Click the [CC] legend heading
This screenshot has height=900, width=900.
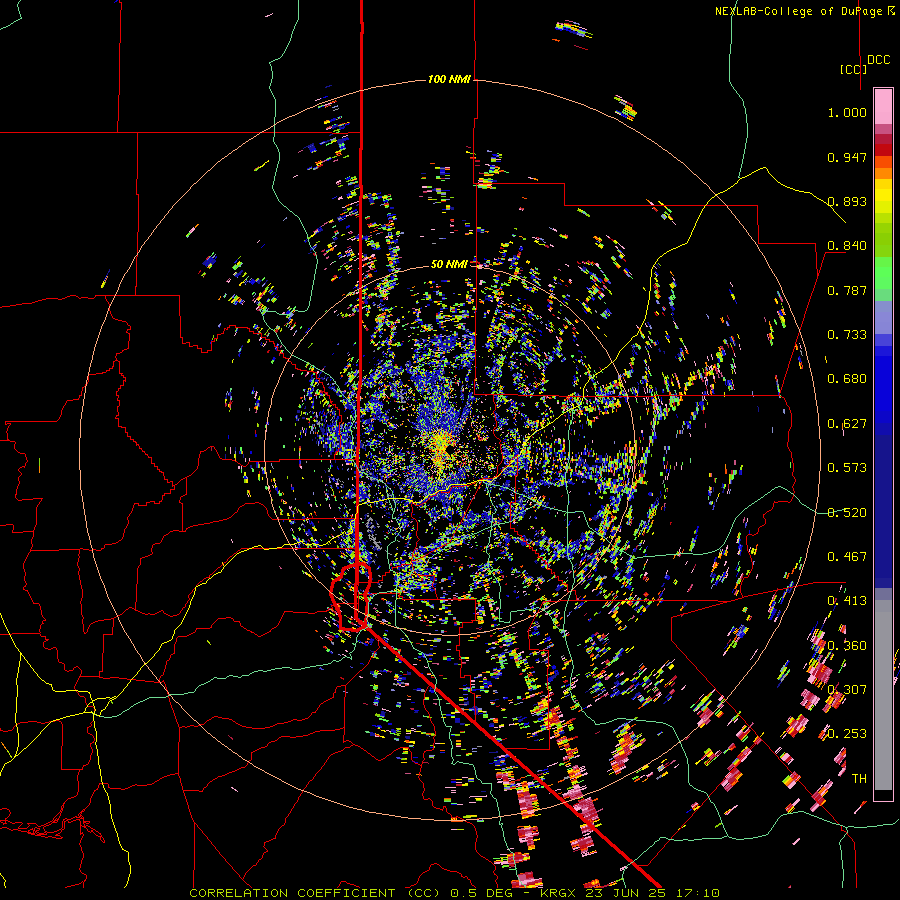click(853, 69)
